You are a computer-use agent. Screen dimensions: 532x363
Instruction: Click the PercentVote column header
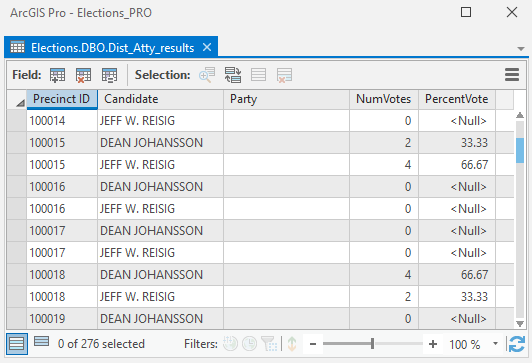pos(457,99)
